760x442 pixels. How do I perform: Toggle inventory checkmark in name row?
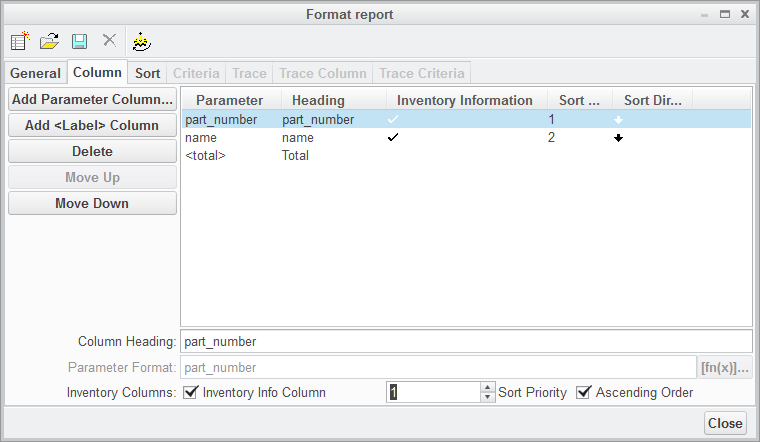click(393, 138)
